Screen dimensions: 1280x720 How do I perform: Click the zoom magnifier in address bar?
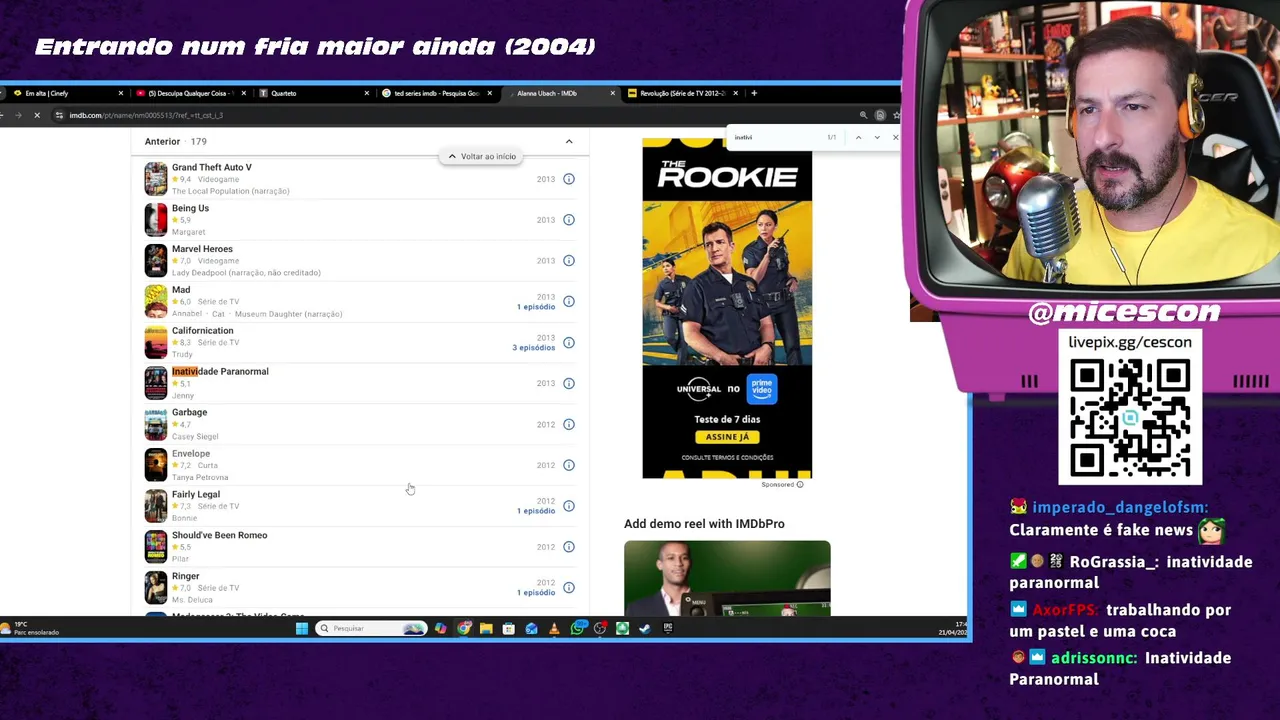[863, 115]
